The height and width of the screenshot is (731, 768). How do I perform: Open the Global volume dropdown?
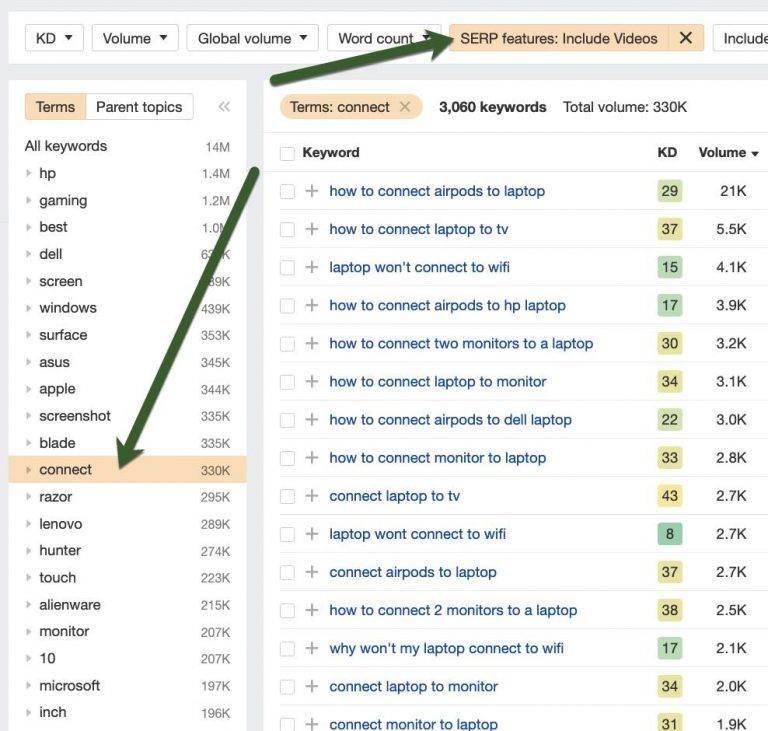pos(252,38)
